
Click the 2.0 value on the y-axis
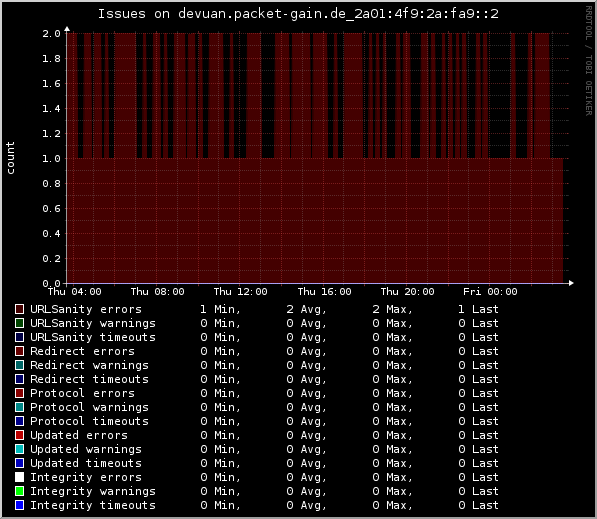(x=51, y=34)
